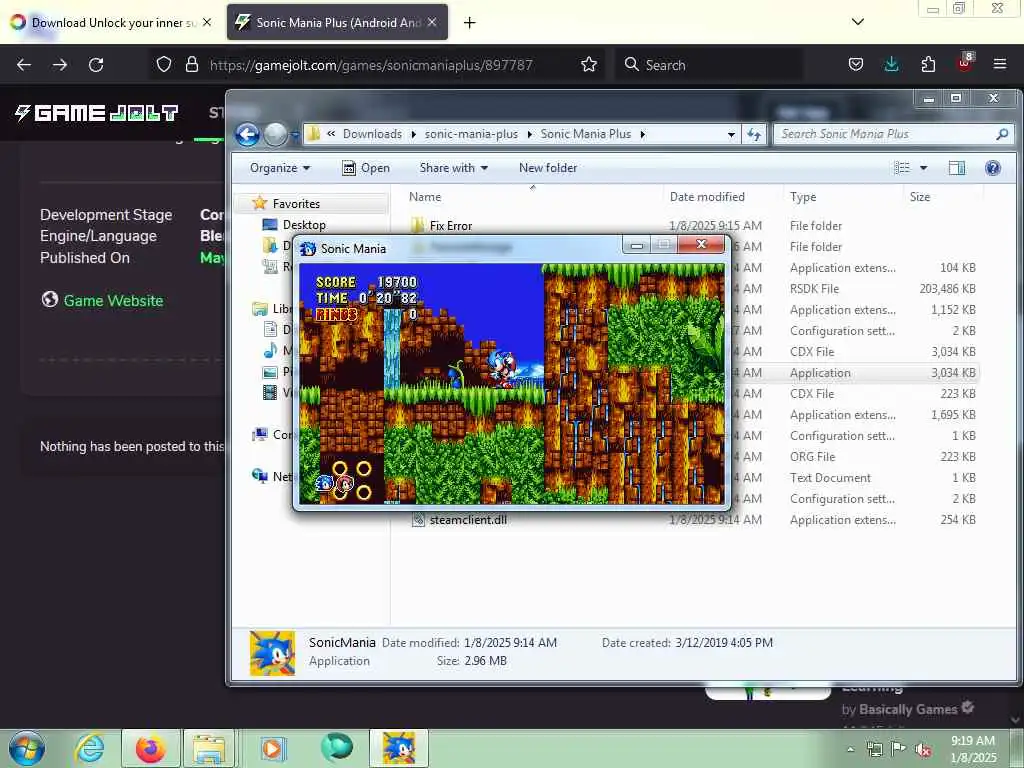Screen dimensions: 1024x768
Task: Click the change view icon
Action: [902, 168]
